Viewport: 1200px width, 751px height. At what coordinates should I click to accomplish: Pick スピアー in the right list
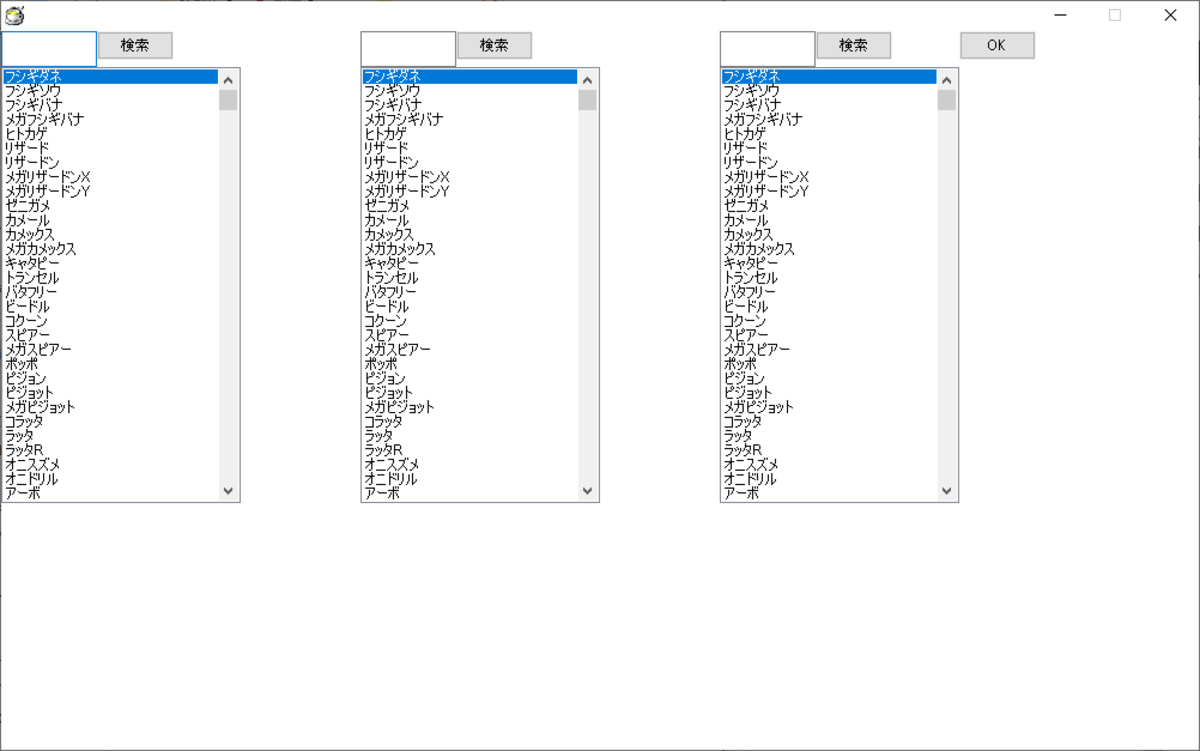tap(828, 336)
